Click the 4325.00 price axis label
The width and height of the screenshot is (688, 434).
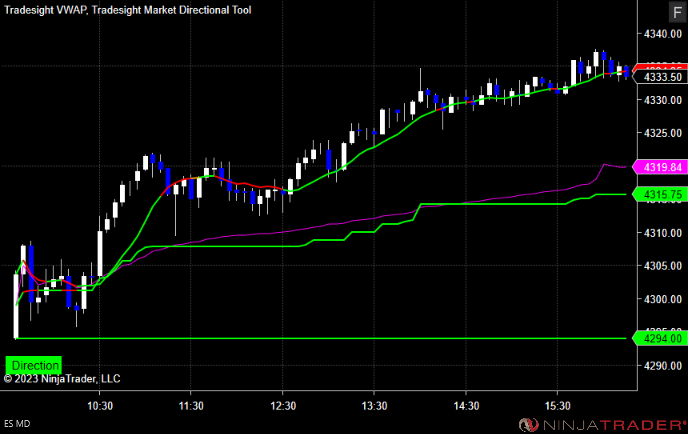[663, 133]
